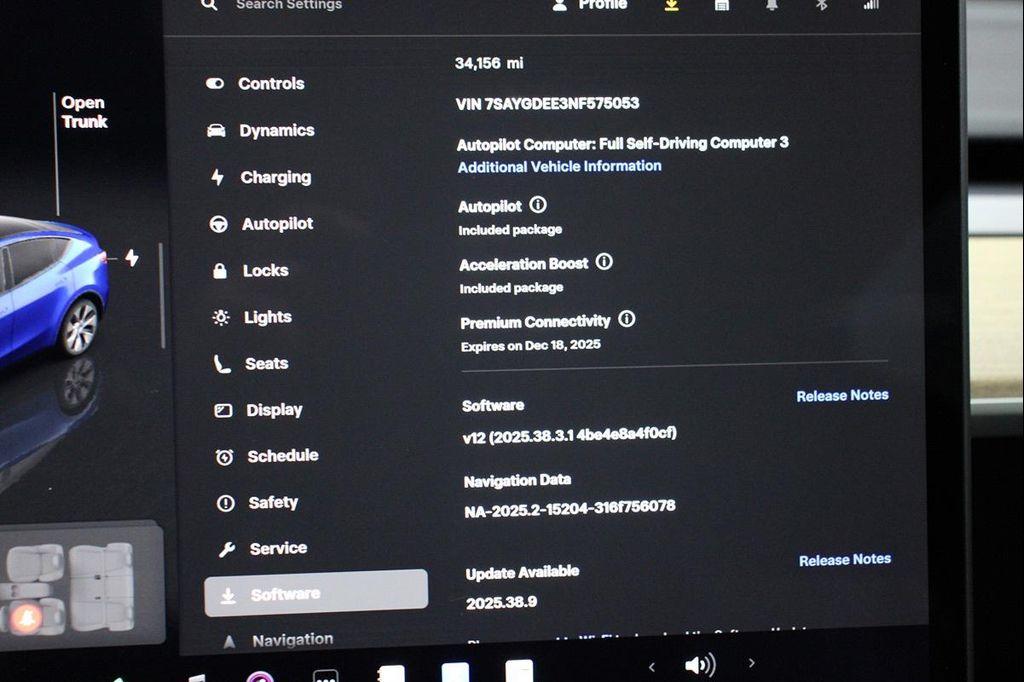
Task: Open the Controls settings menu
Action: point(270,84)
